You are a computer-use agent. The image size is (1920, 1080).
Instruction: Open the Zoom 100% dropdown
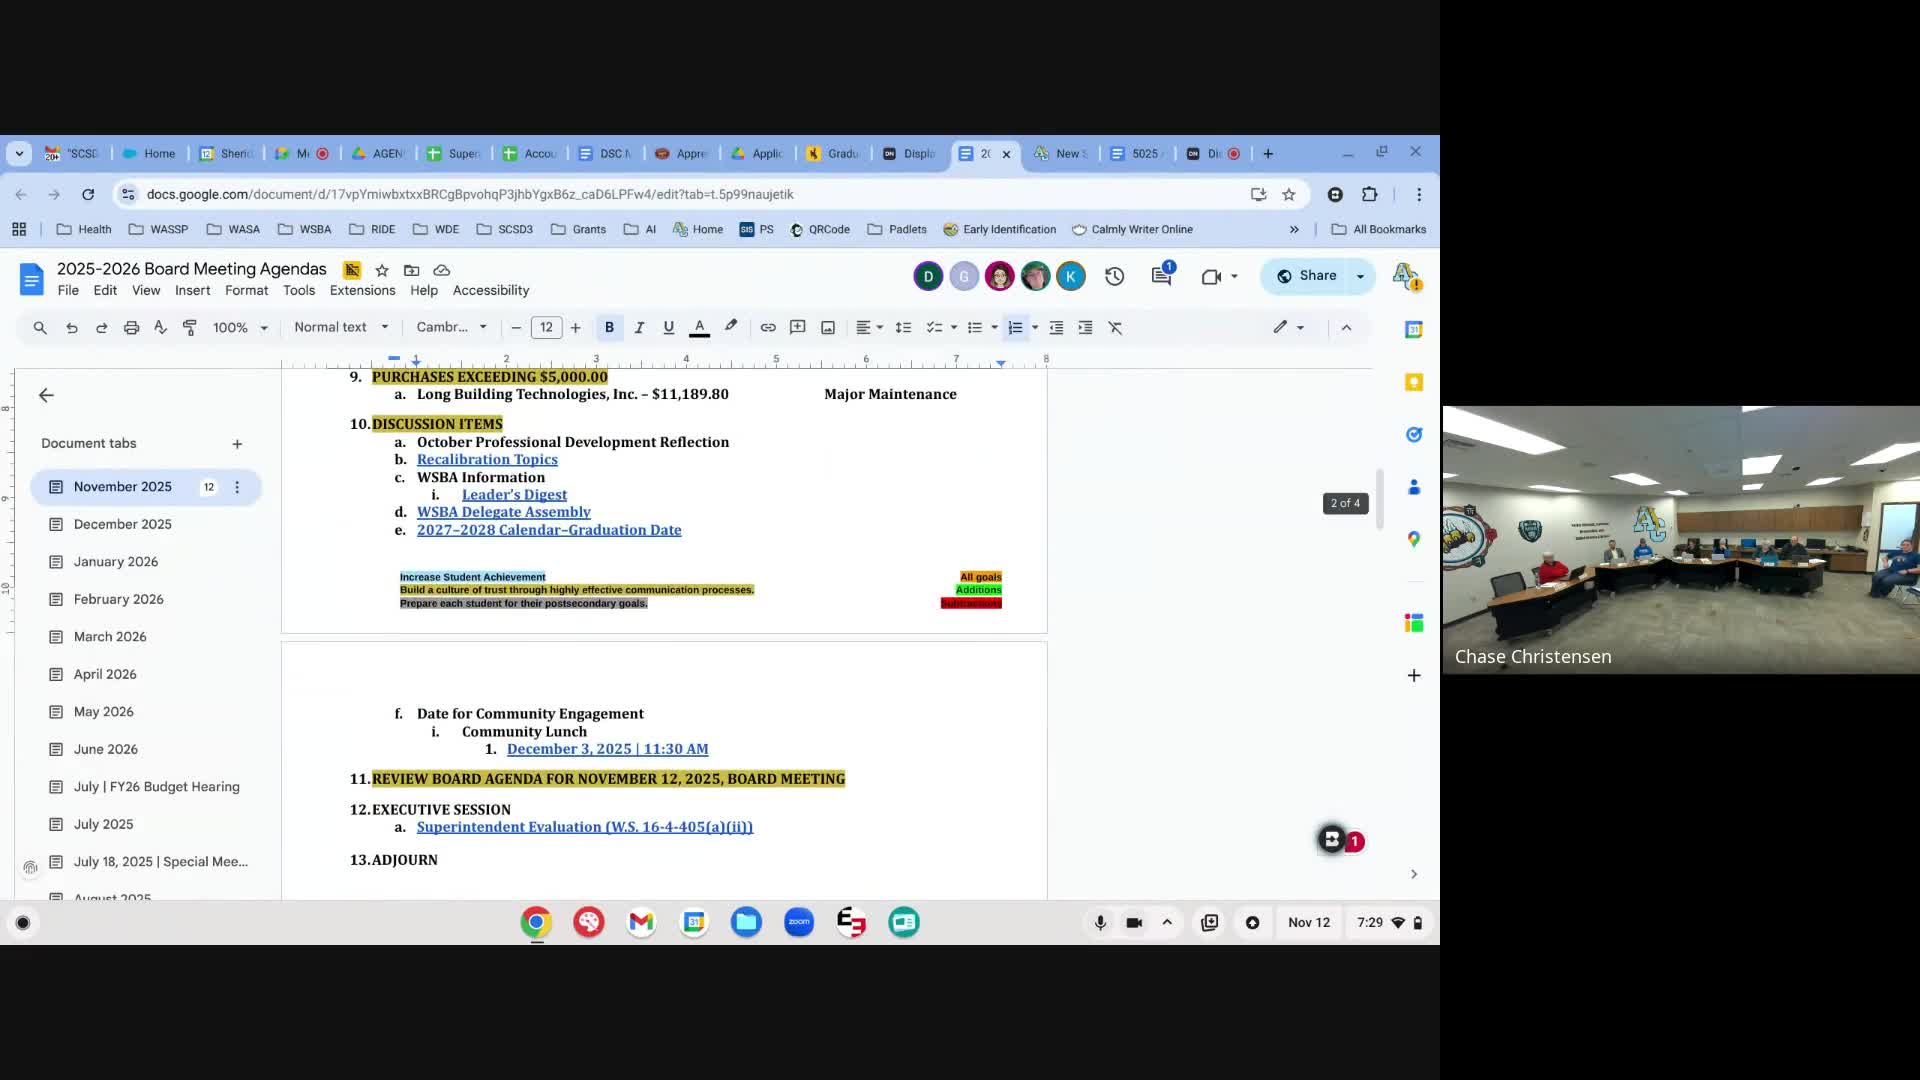point(240,328)
